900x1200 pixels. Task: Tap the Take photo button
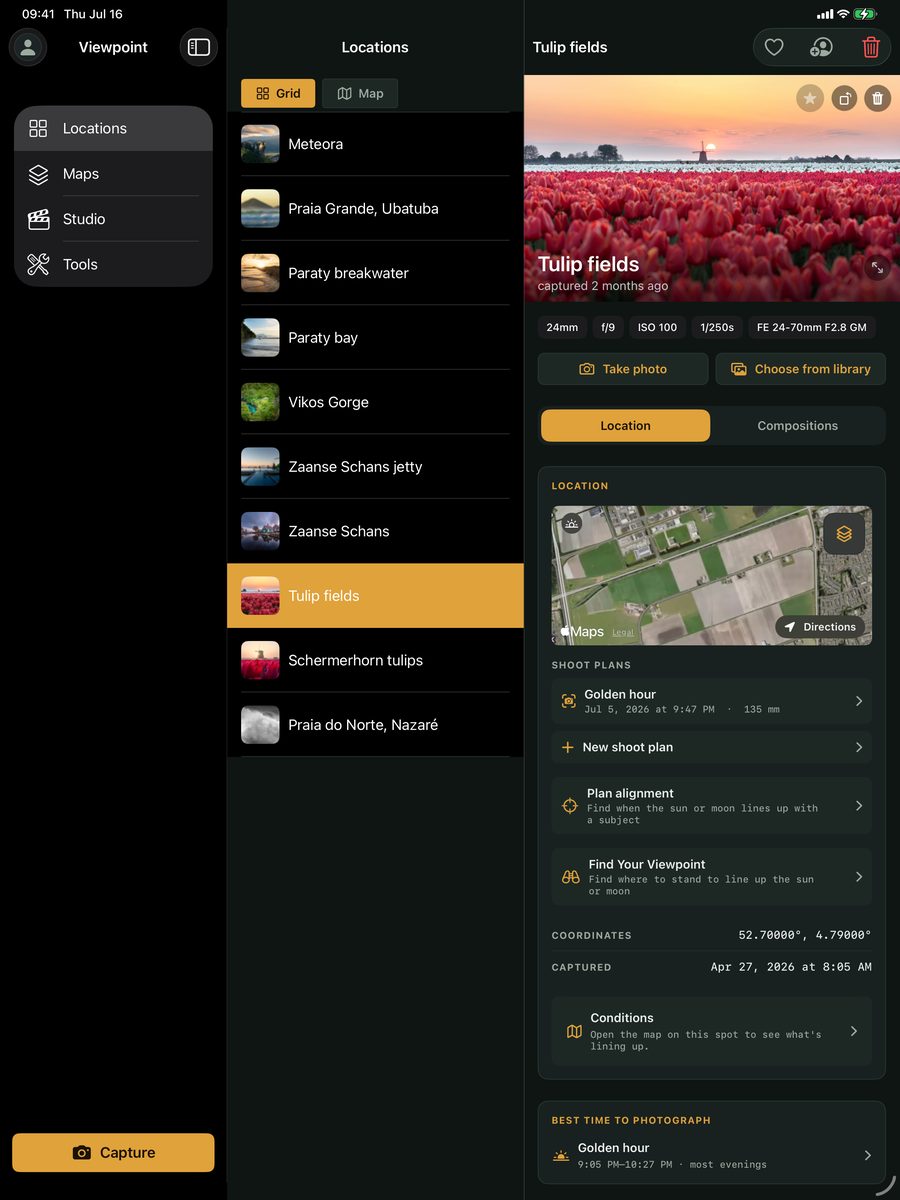pos(623,369)
